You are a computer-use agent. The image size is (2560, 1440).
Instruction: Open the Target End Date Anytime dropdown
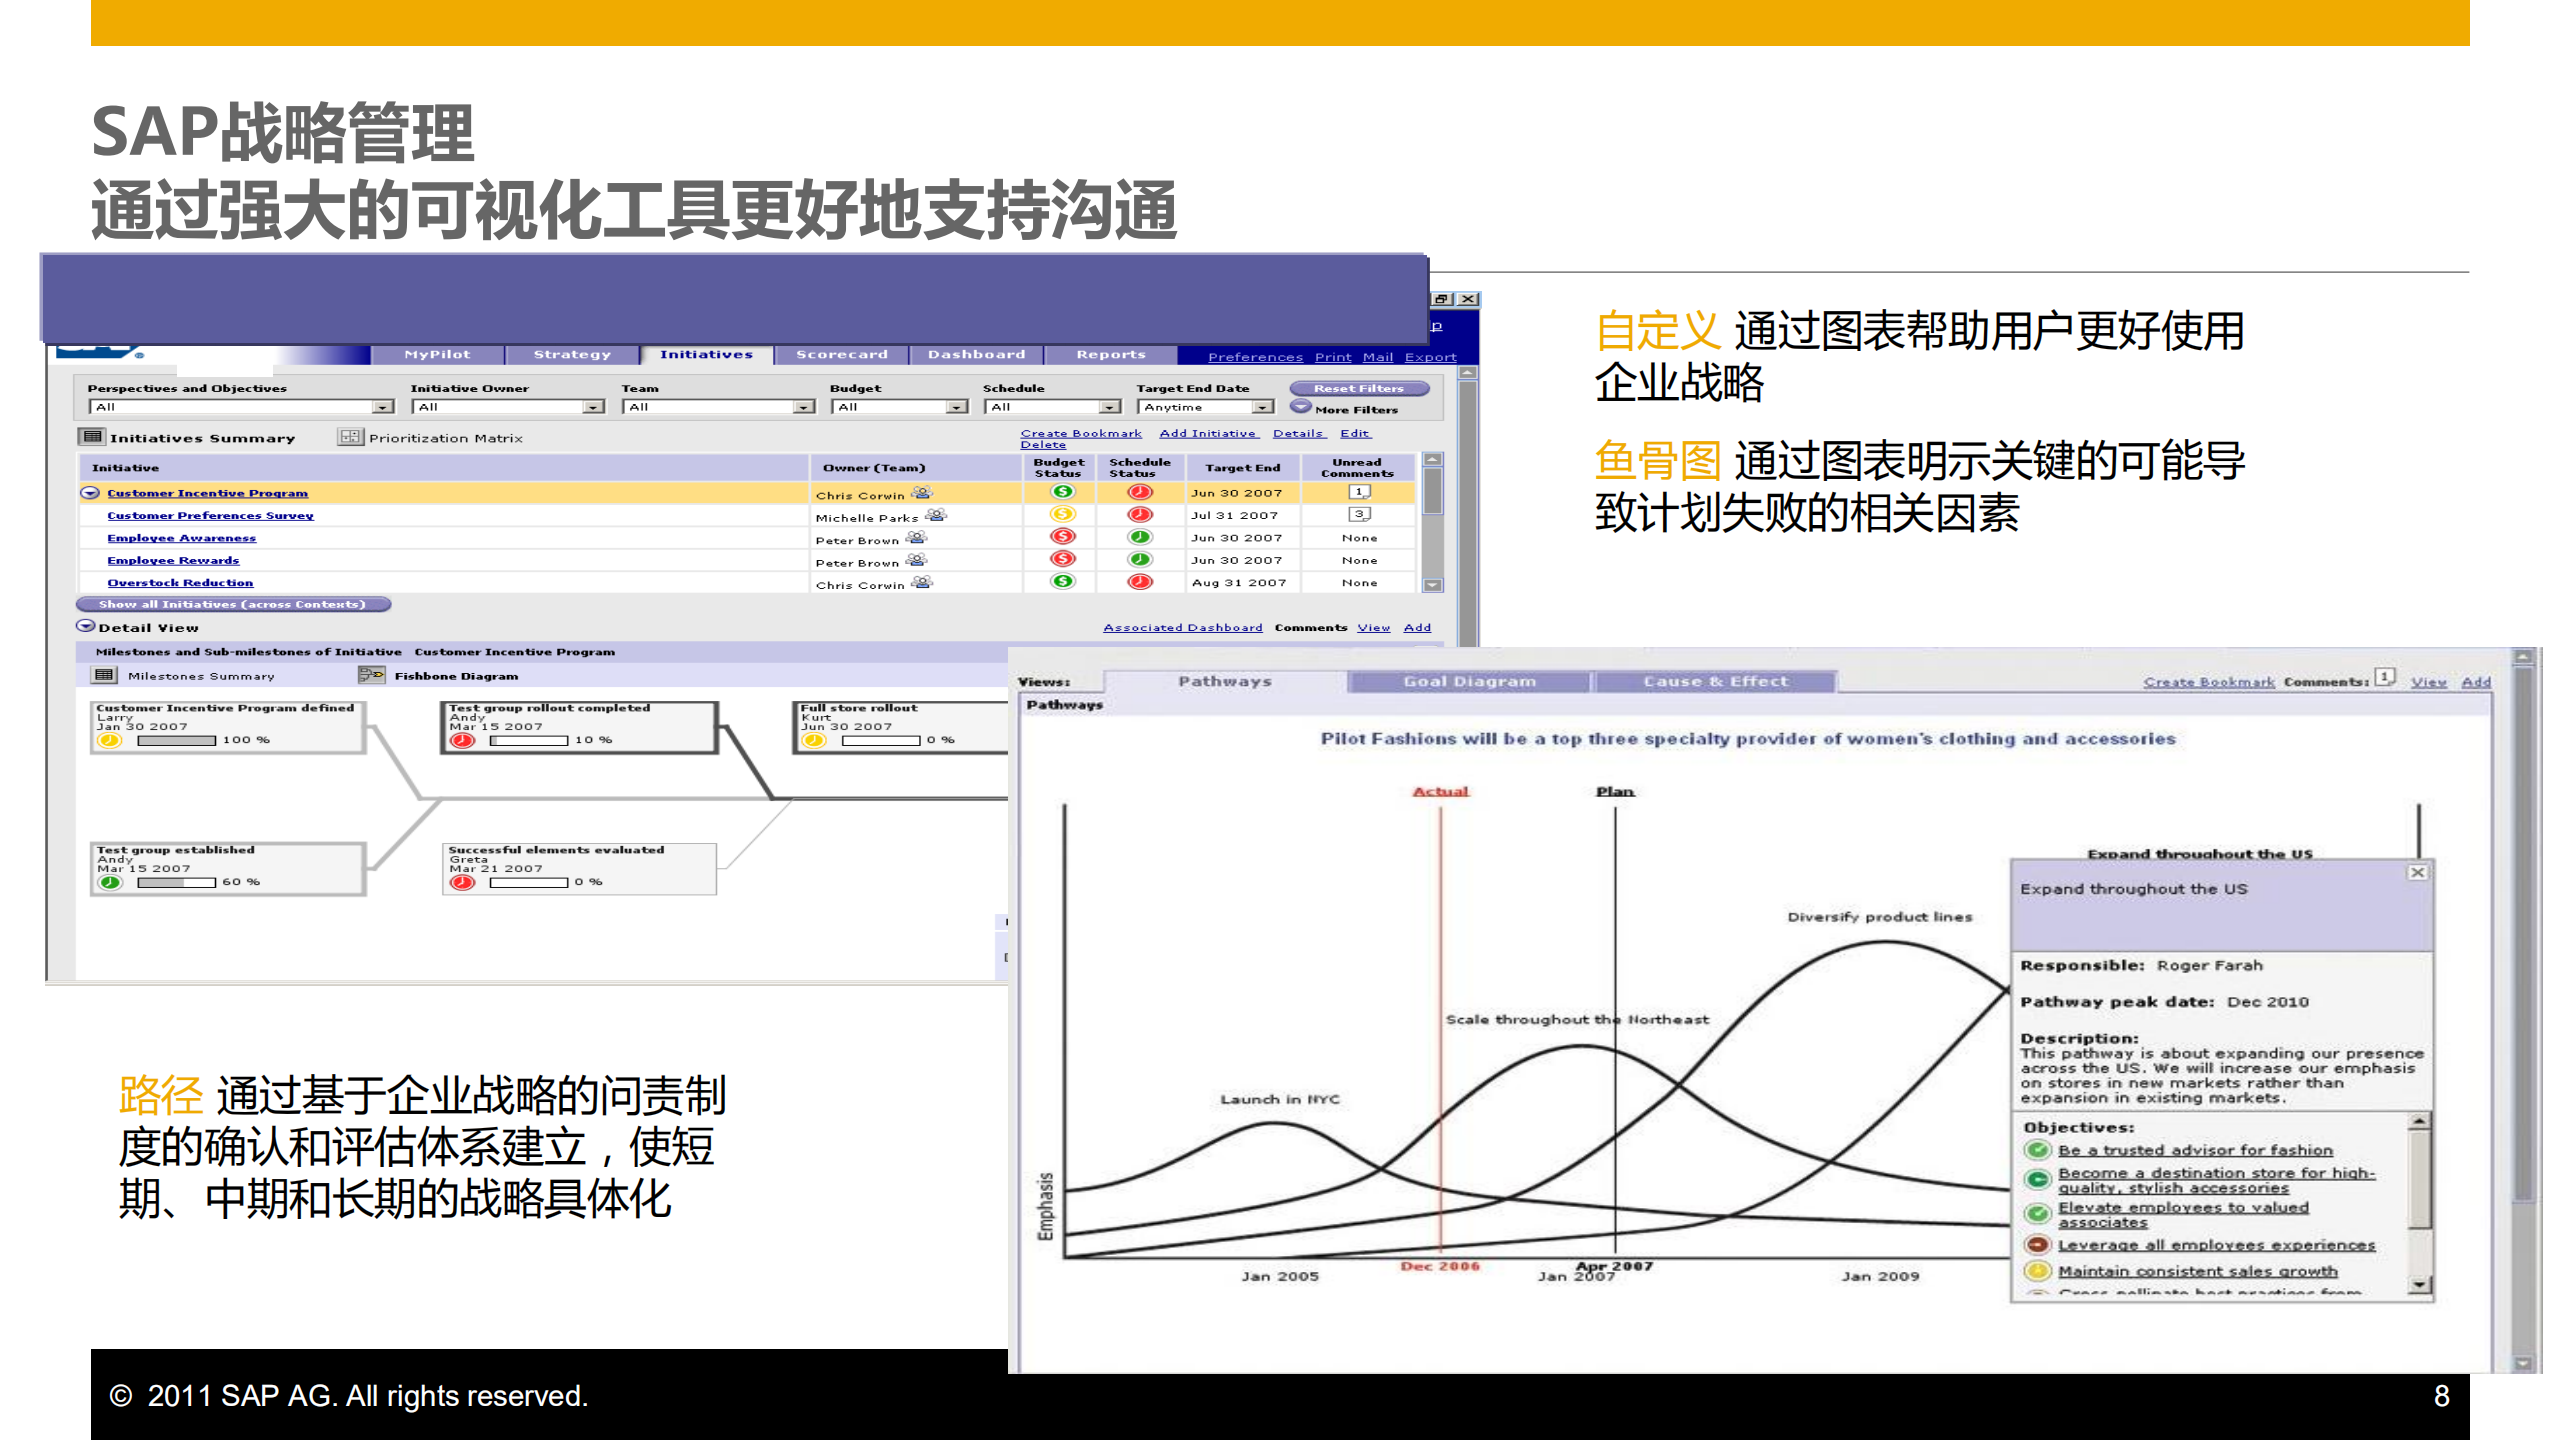[x=1262, y=407]
